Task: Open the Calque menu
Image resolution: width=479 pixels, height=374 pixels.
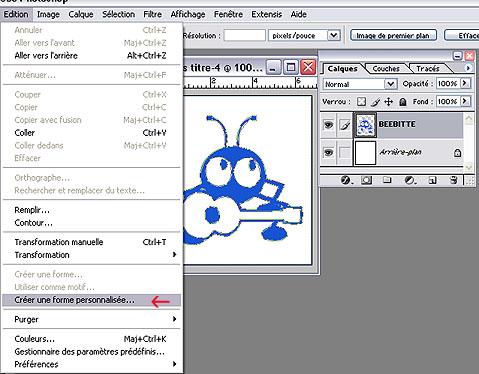Action: [x=81, y=14]
